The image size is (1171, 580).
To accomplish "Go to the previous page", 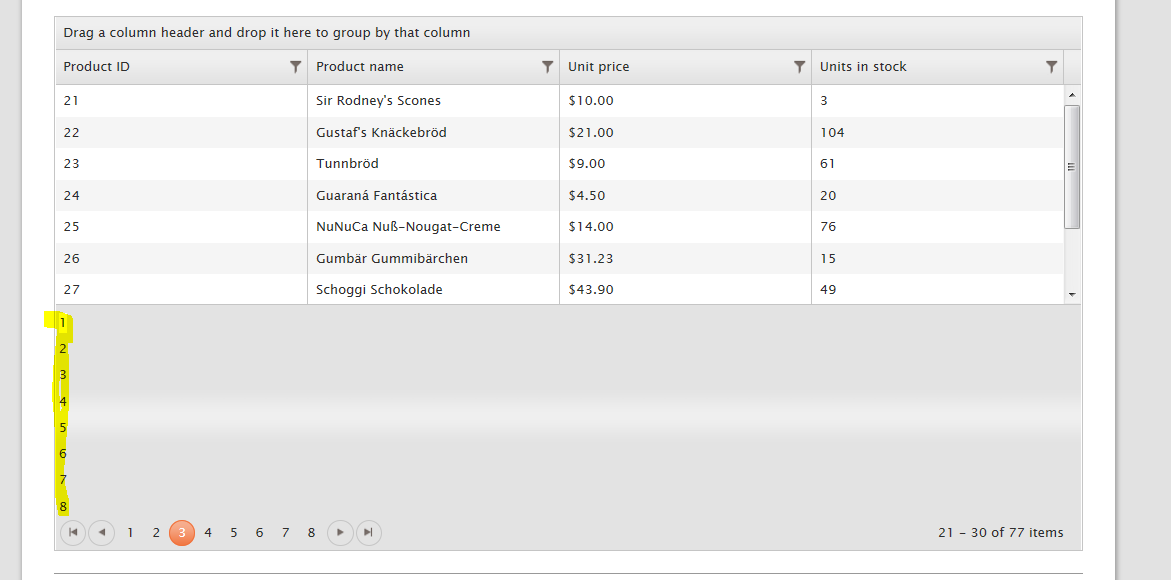I will [101, 533].
